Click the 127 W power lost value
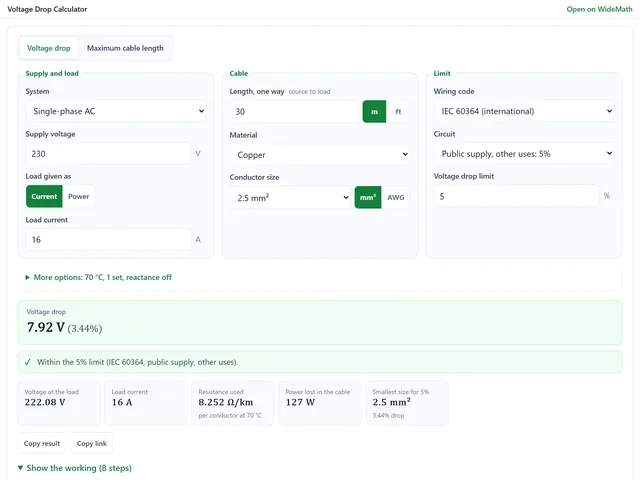640x480 pixels. coord(300,402)
